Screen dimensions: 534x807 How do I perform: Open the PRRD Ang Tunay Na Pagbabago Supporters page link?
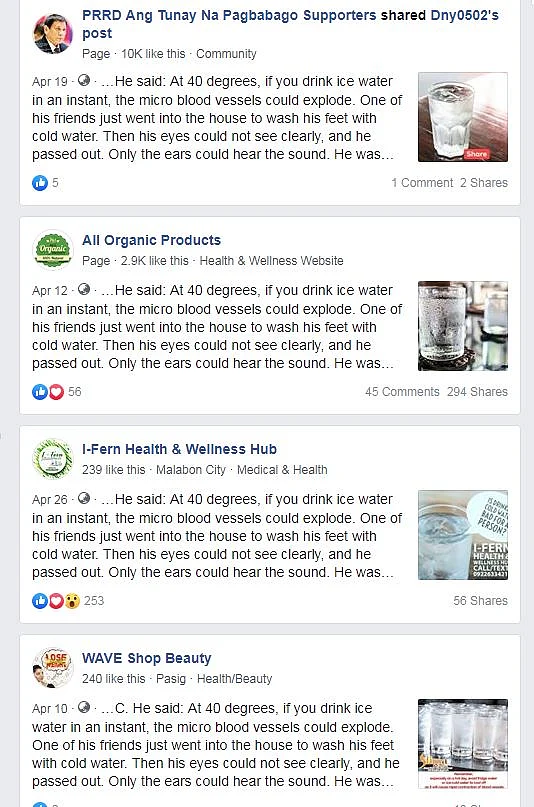[x=229, y=15]
